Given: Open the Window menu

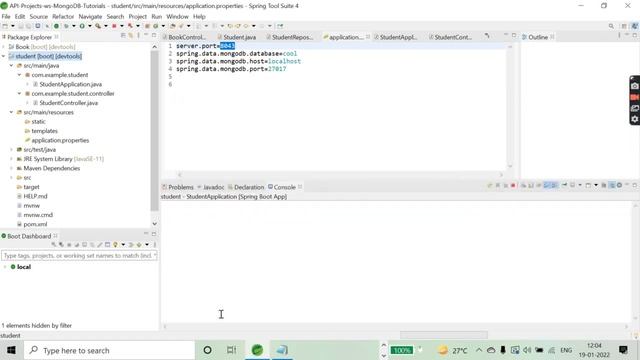Looking at the screenshot, I should tap(177, 17).
